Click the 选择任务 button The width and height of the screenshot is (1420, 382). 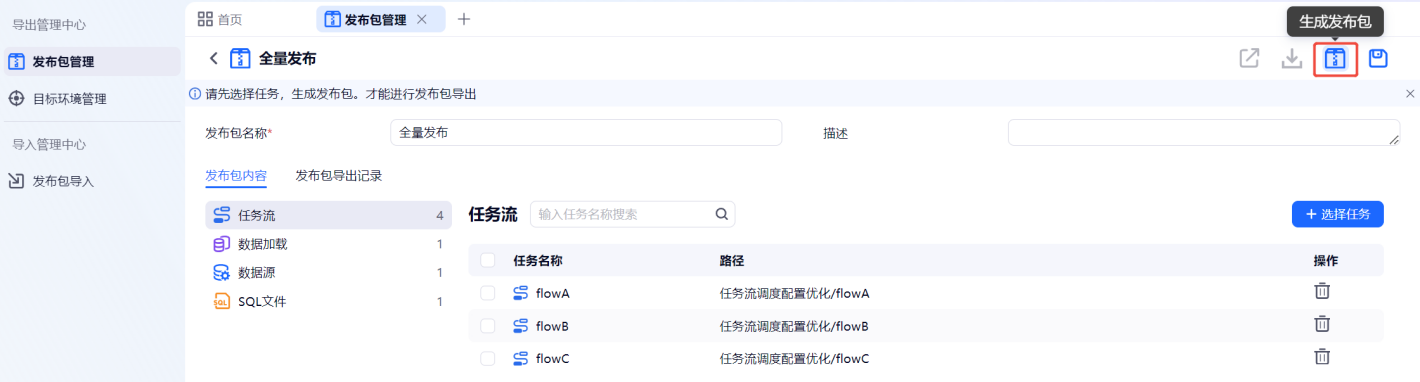tap(1338, 214)
